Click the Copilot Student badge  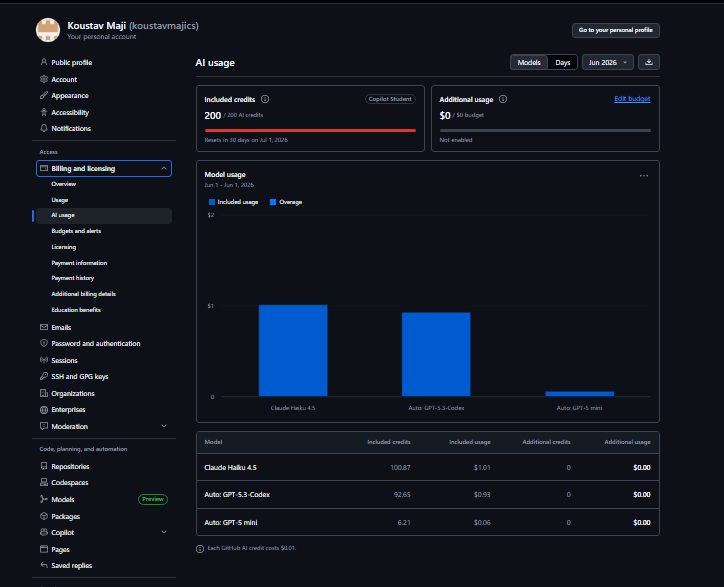pos(390,99)
